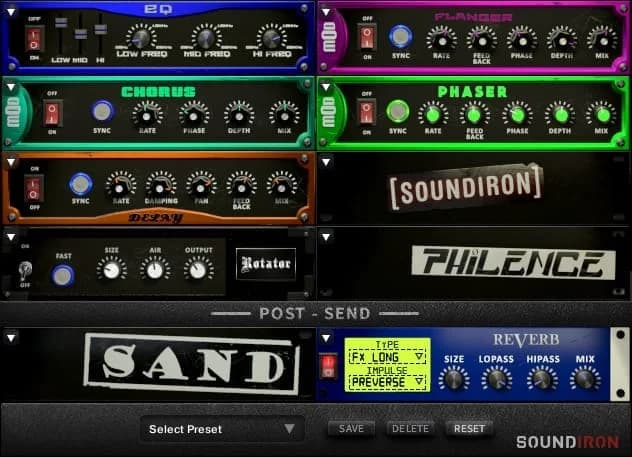Click the Delay Damping knob
The height and width of the screenshot is (457, 632).
[x=161, y=185]
